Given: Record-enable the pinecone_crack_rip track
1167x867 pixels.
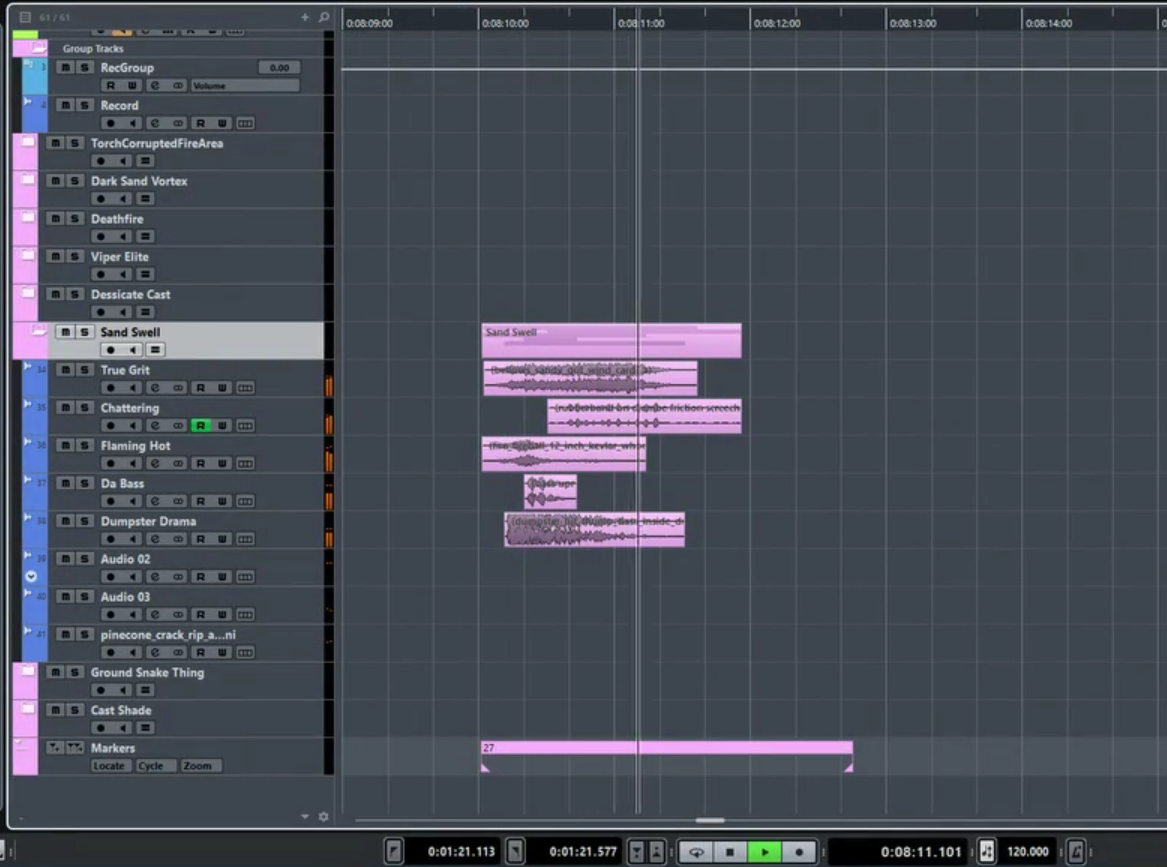Looking at the screenshot, I should [x=111, y=653].
